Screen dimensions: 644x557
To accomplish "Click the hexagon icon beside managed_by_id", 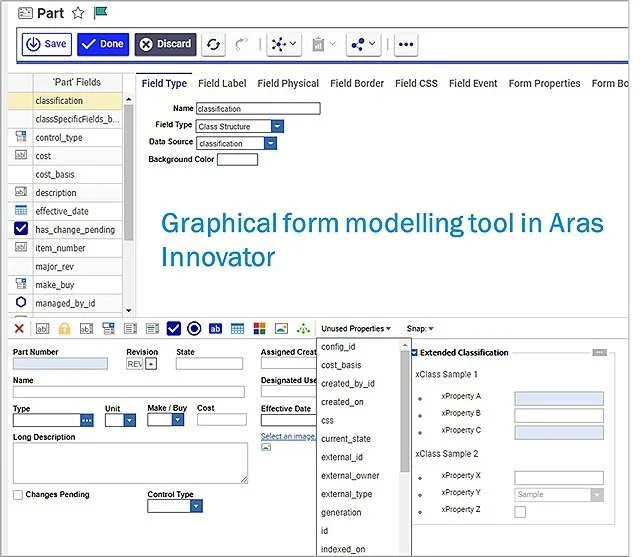I will pos(21,302).
